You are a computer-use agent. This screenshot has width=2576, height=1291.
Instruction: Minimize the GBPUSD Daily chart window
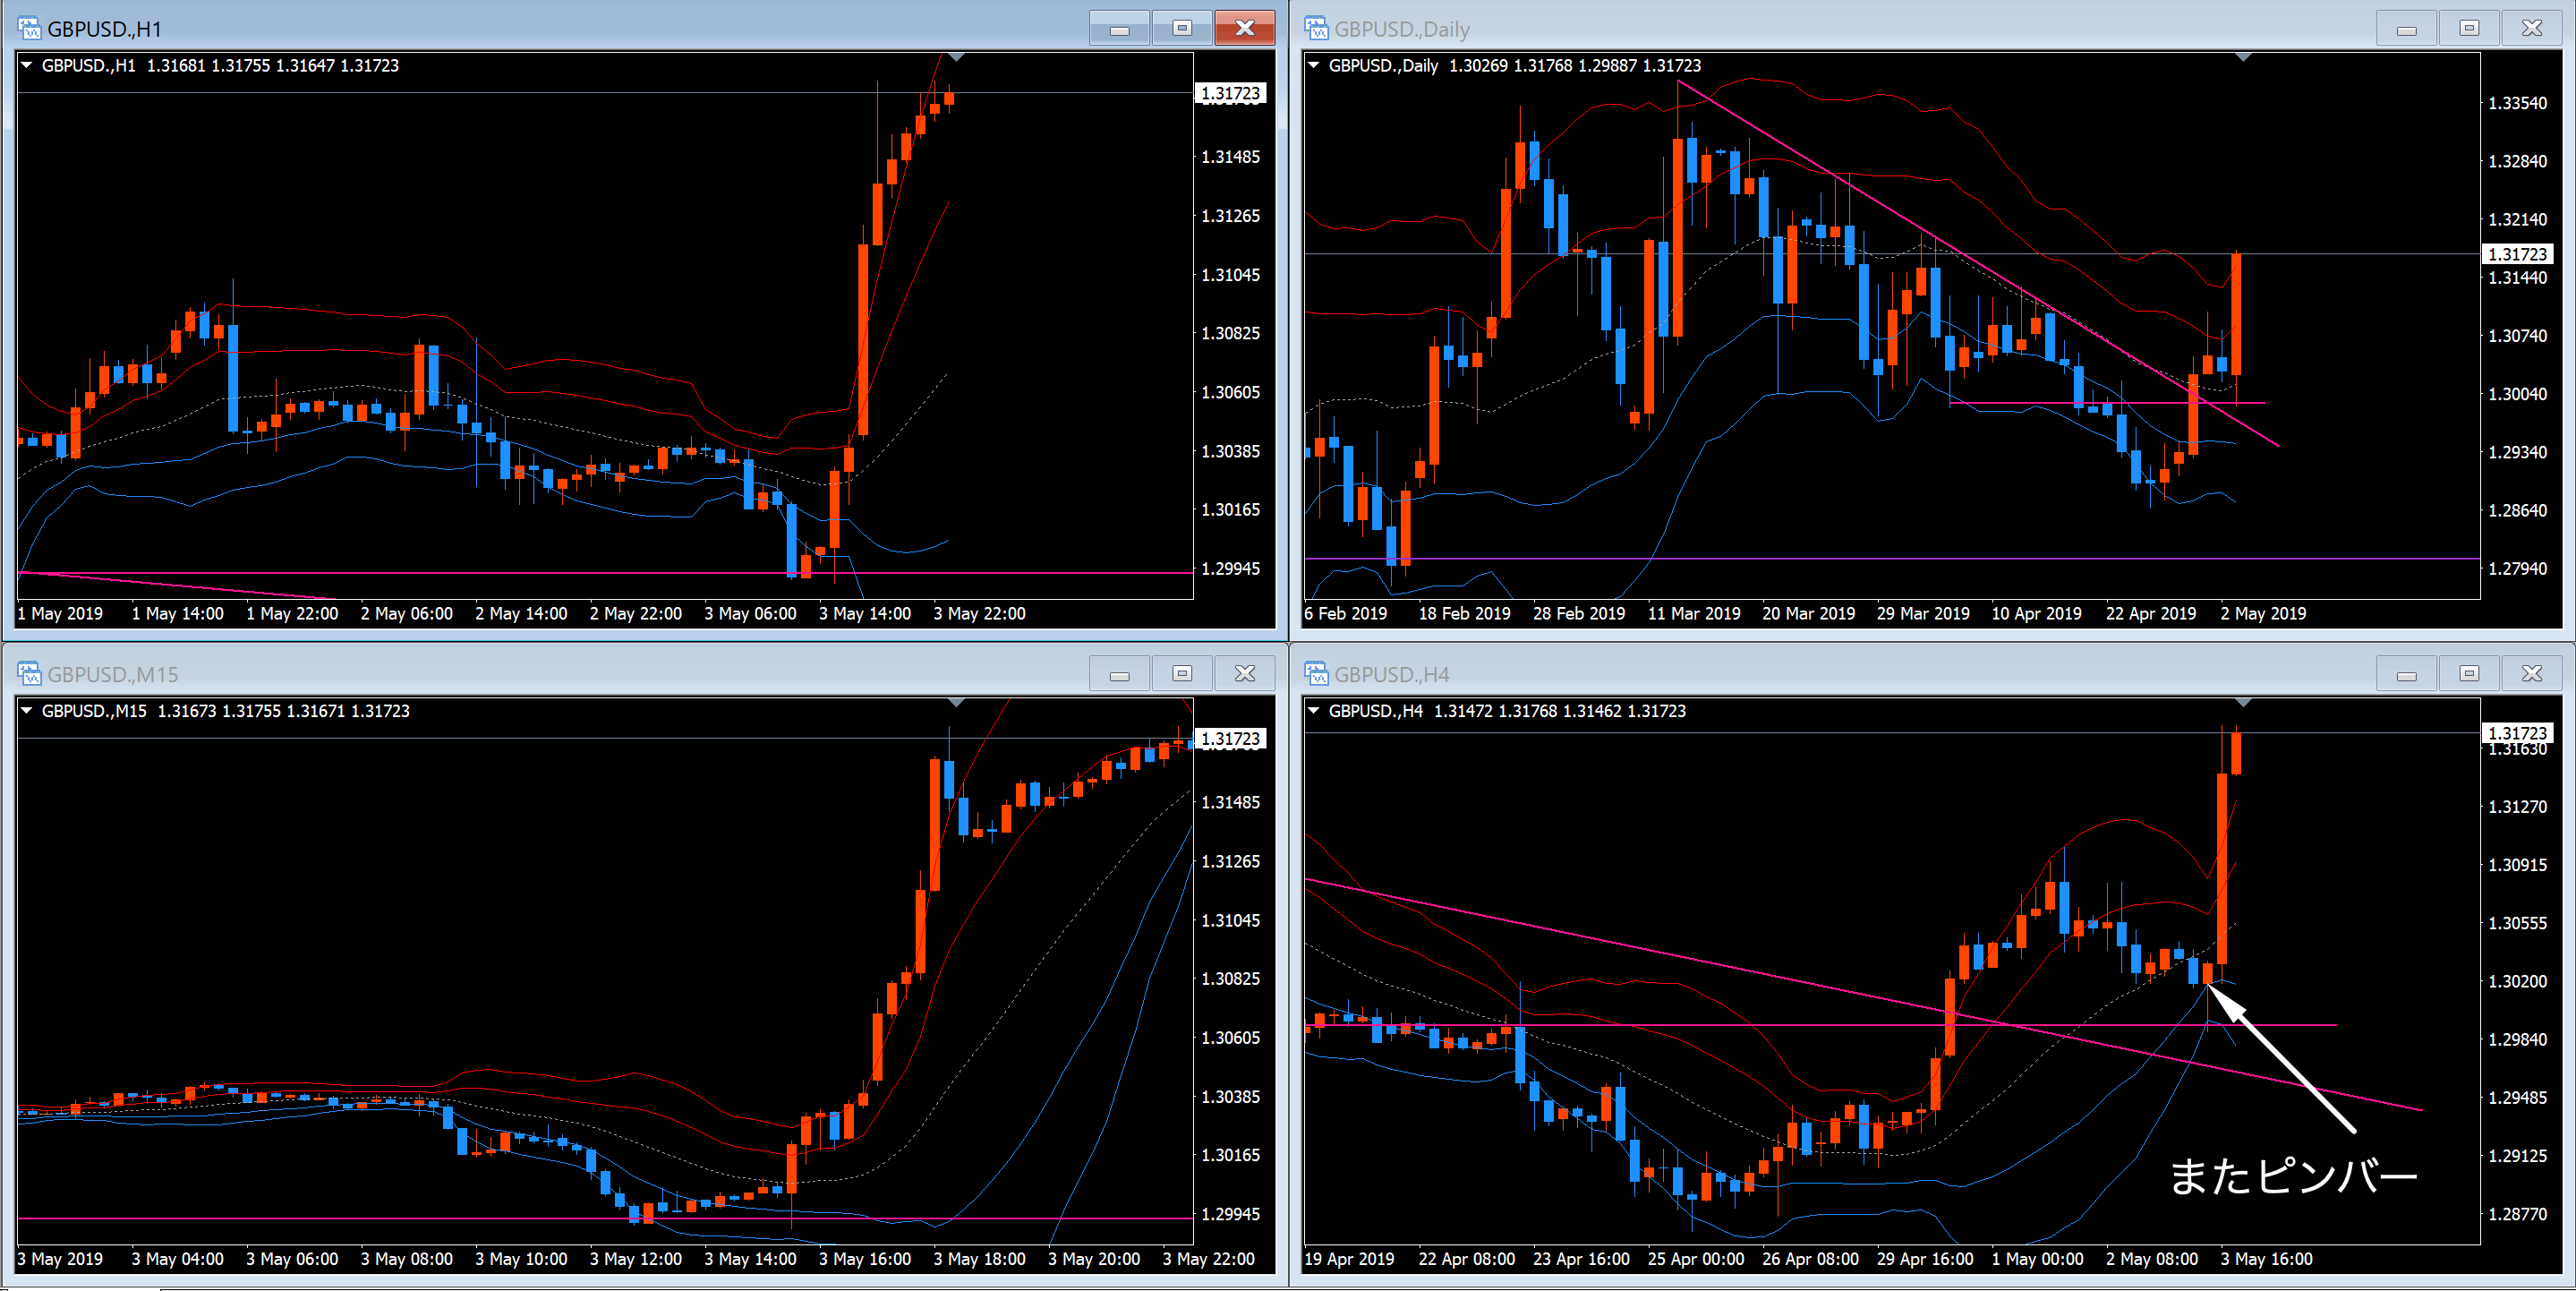2406,28
